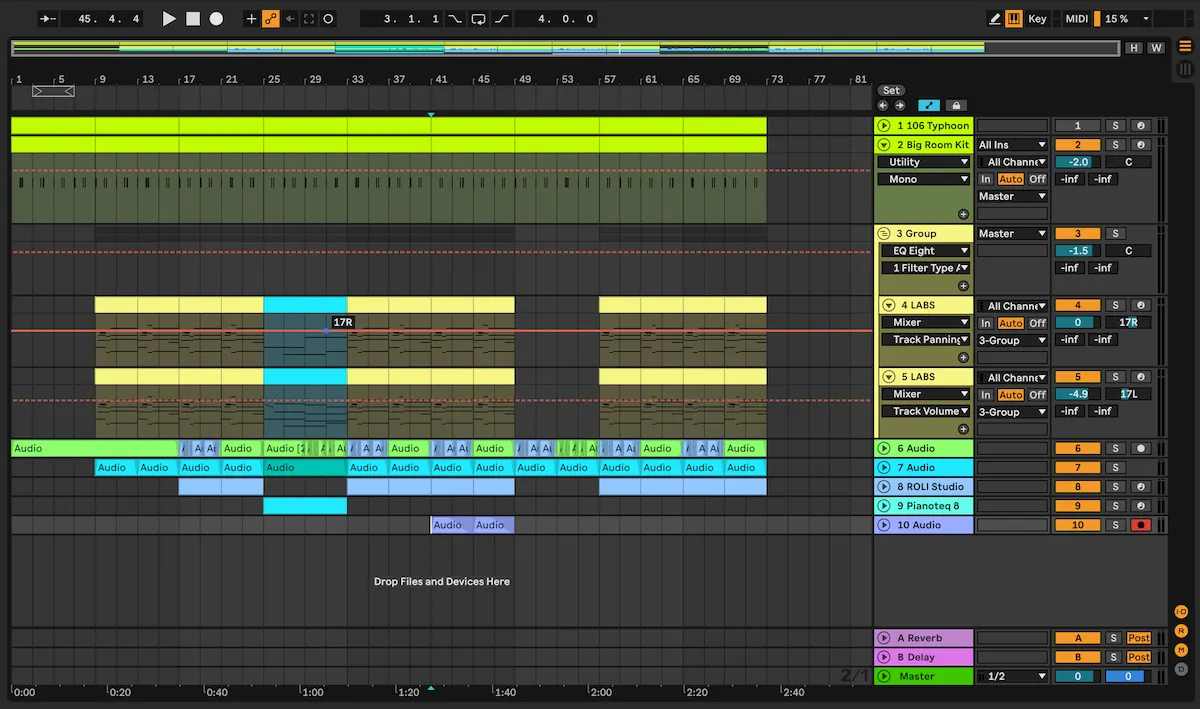Toggle the blue Automation Mode icon

pos(929,105)
